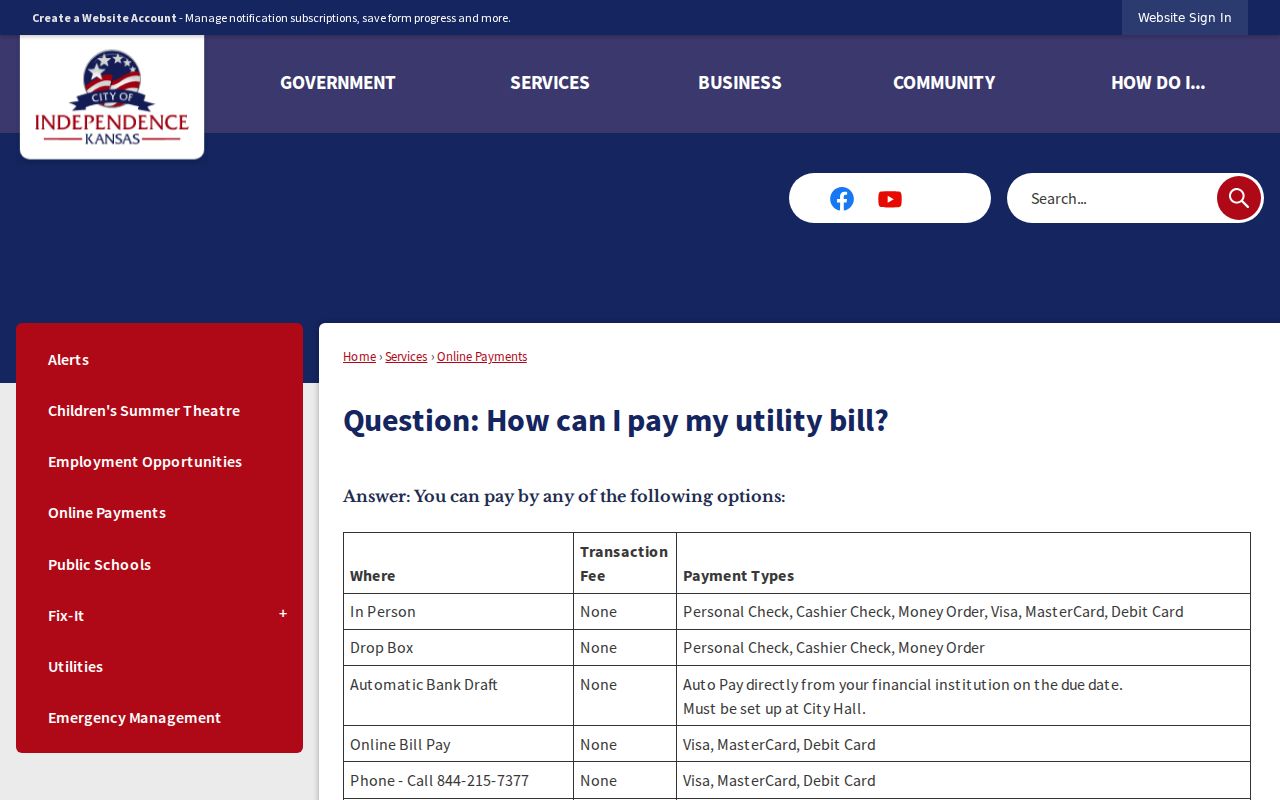Open the Services menu
This screenshot has height=800, width=1280.
(550, 83)
